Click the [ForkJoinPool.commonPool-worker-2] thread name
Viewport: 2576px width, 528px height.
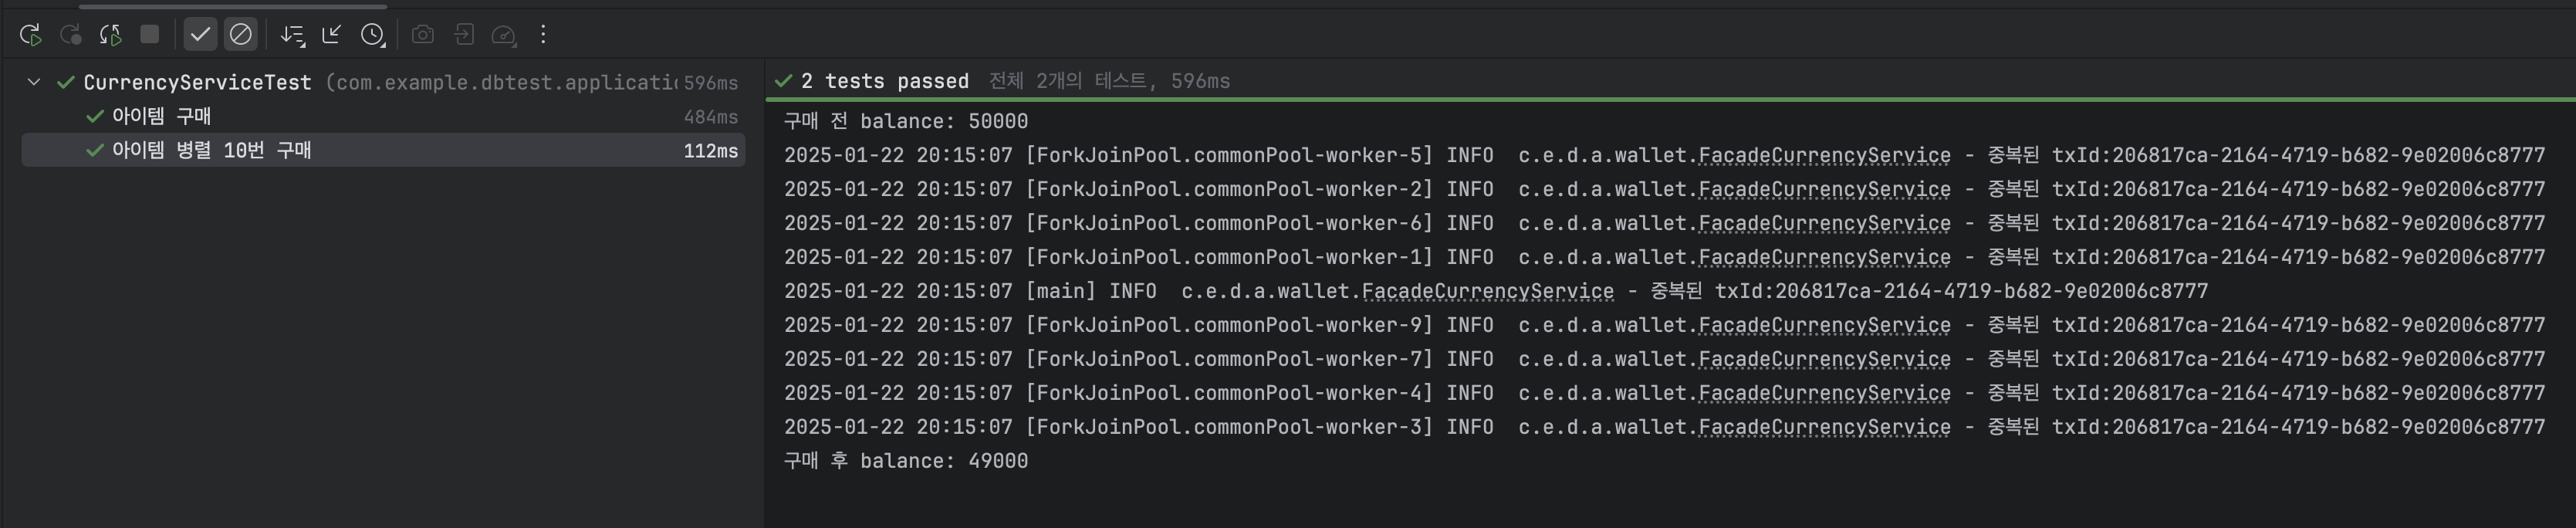click(x=1229, y=189)
